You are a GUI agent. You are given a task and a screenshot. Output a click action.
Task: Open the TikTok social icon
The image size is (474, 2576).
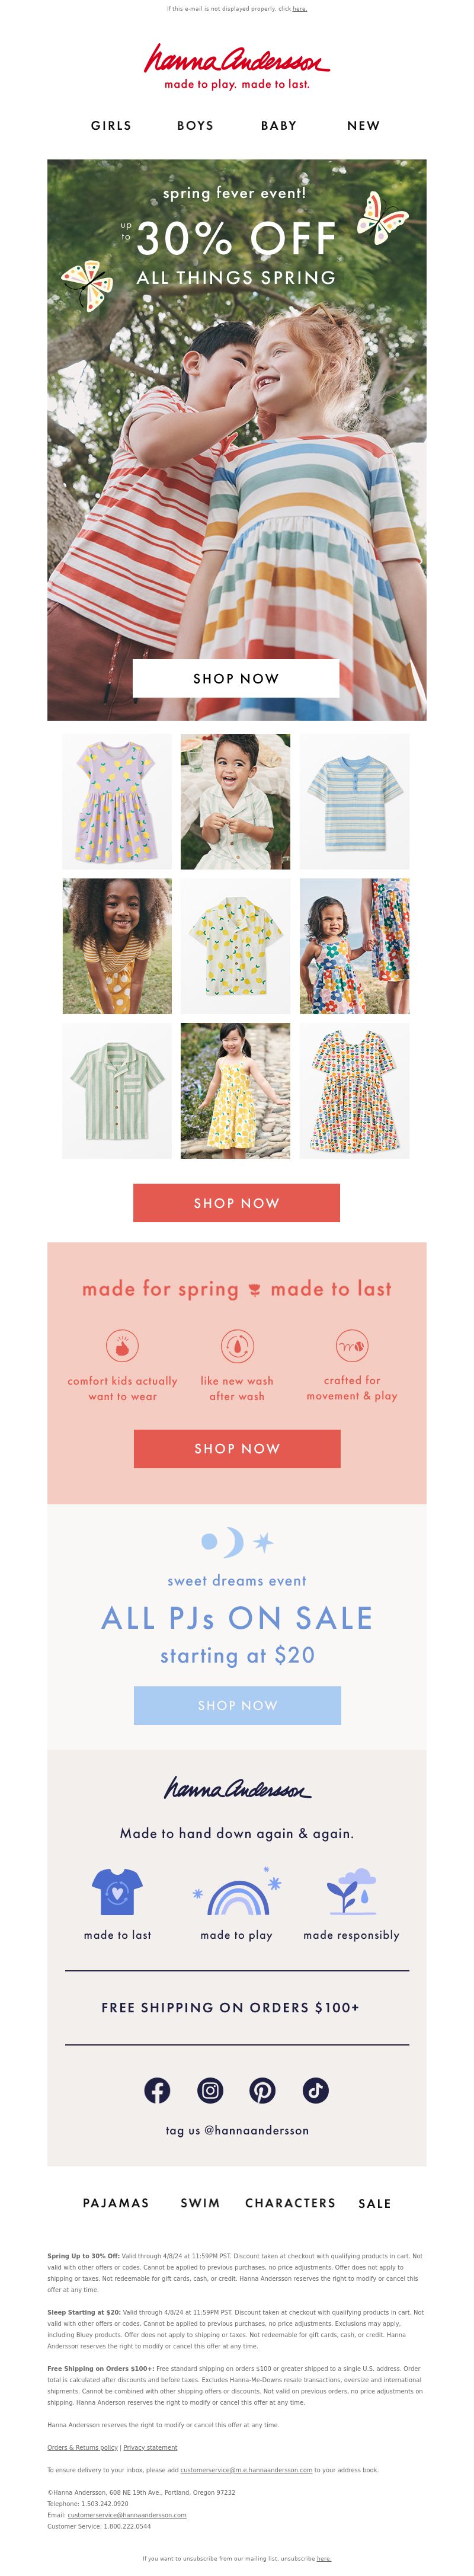316,2090
